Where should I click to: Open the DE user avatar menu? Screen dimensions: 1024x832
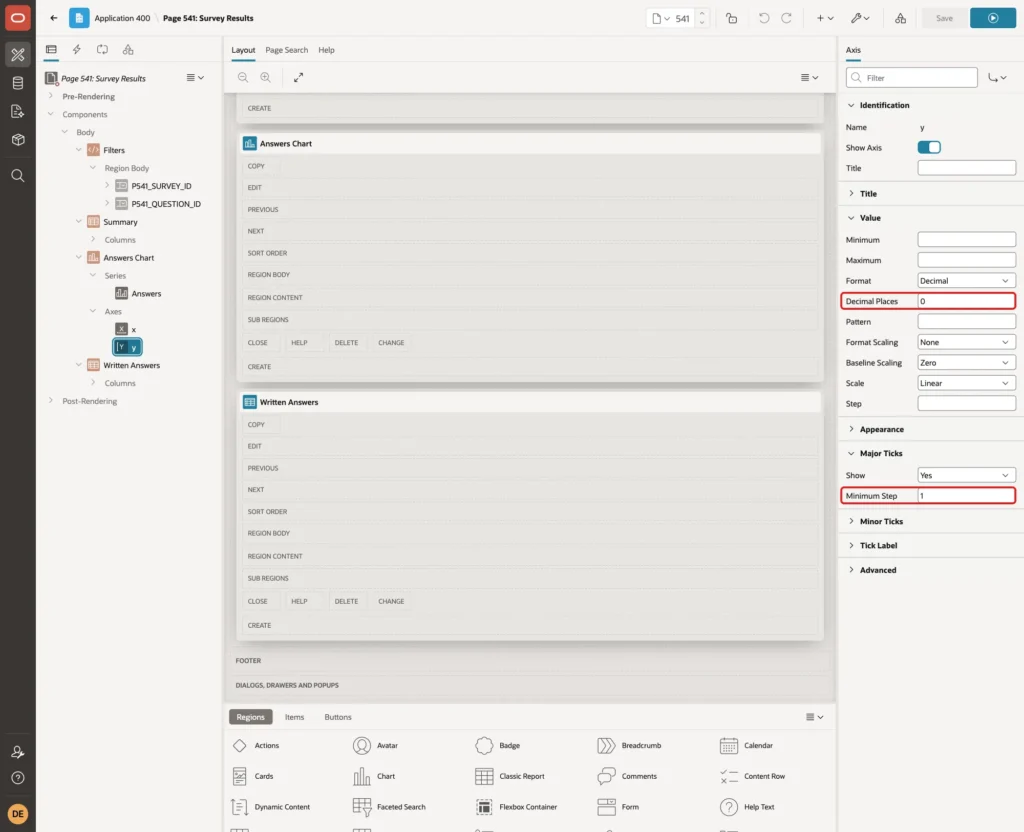18,814
